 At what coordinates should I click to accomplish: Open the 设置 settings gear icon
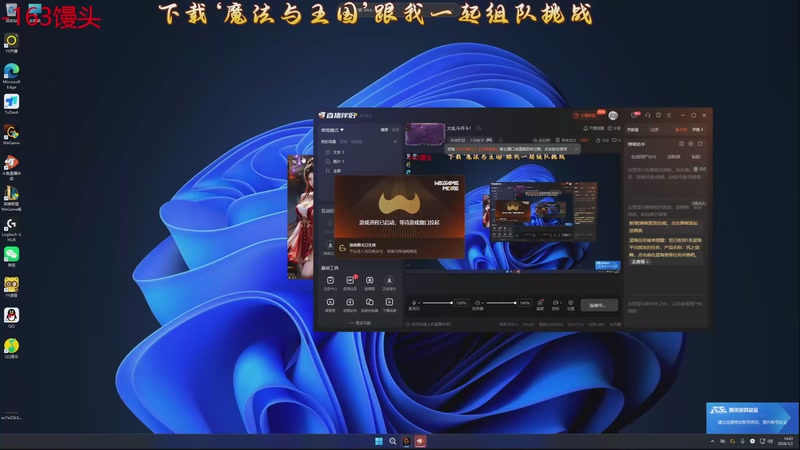[x=570, y=305]
